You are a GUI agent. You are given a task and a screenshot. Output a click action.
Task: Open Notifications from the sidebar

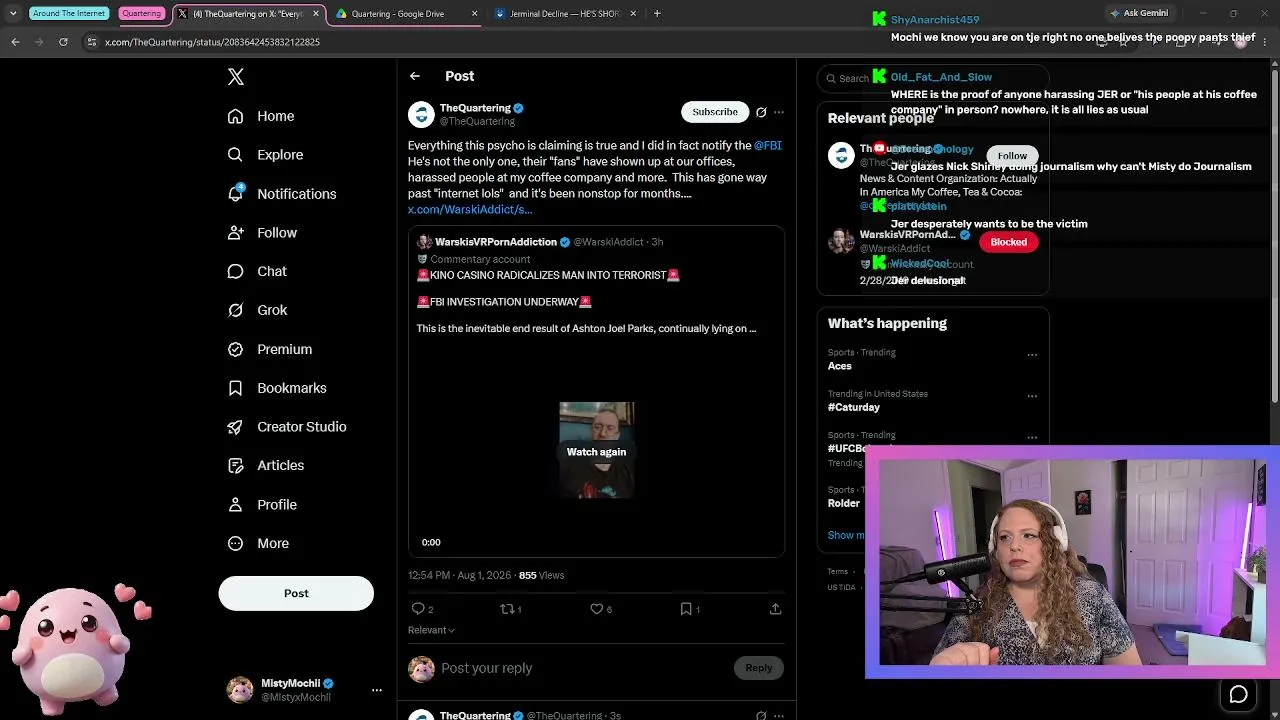coord(282,194)
